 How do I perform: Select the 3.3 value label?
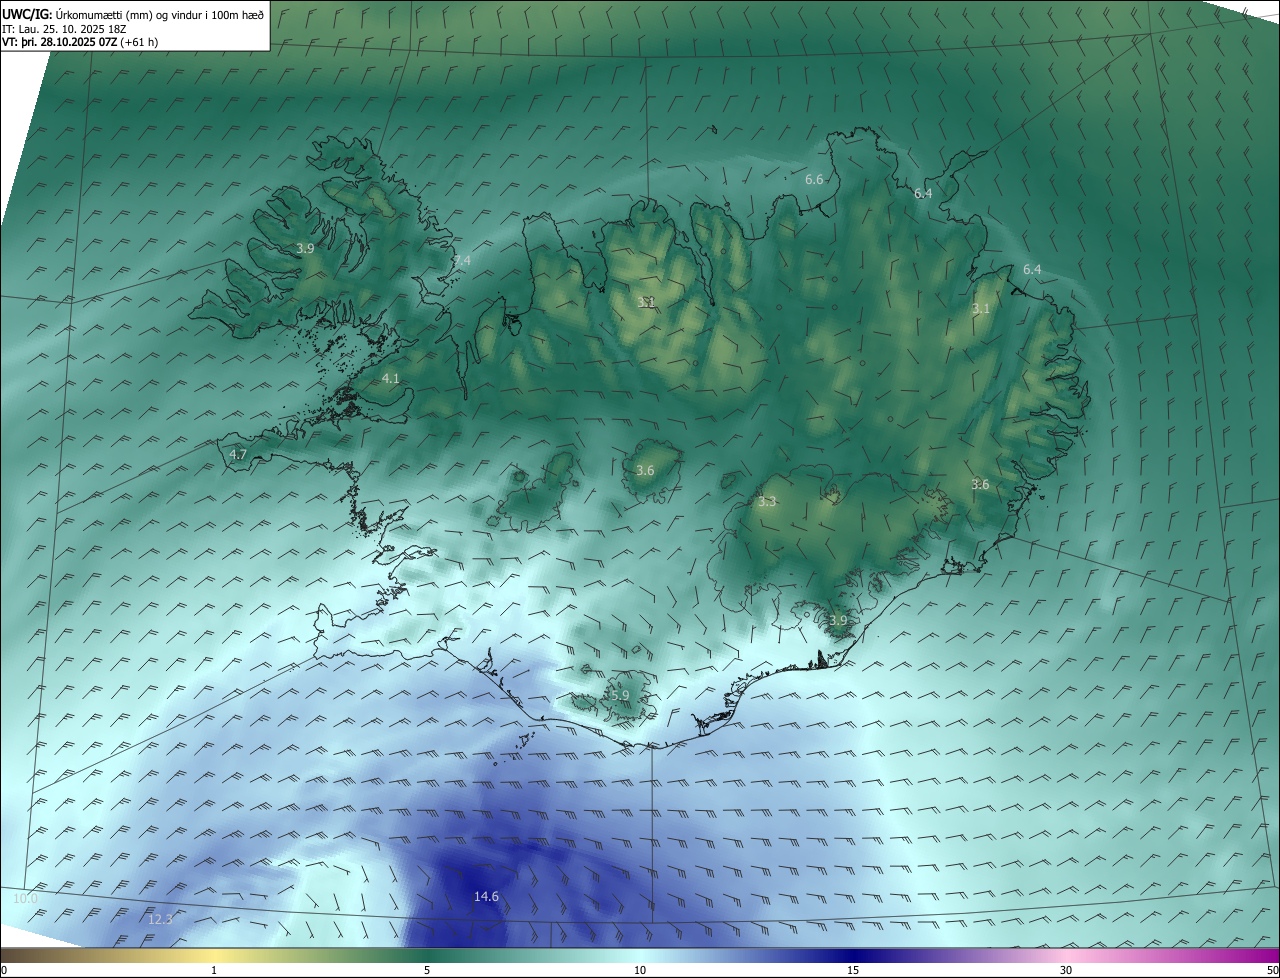pyautogui.click(x=767, y=502)
